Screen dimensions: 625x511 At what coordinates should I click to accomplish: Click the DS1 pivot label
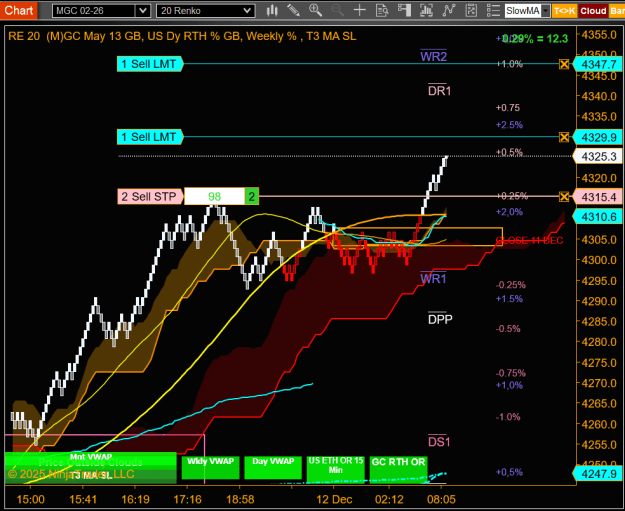pyautogui.click(x=439, y=442)
